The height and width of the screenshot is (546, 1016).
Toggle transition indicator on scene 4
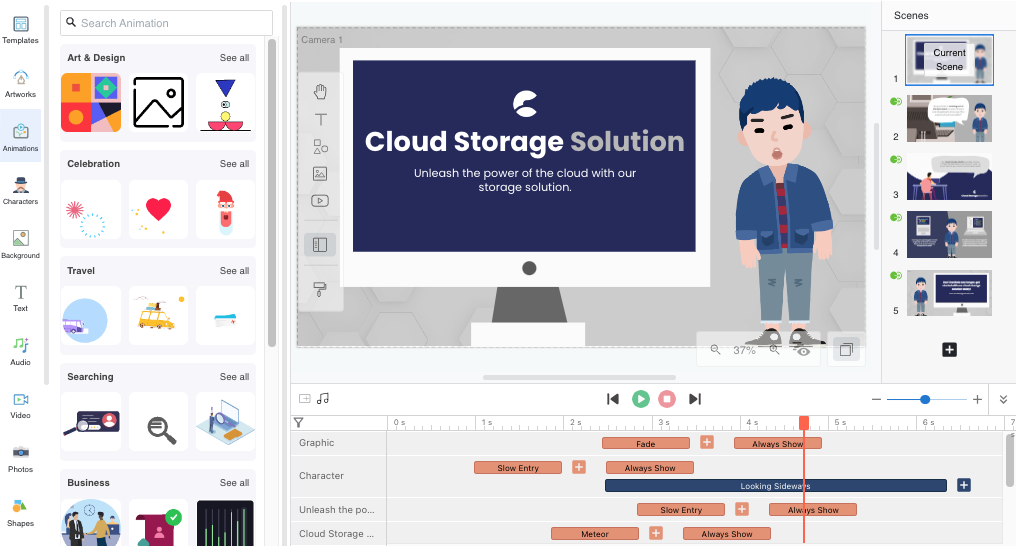pos(896,216)
